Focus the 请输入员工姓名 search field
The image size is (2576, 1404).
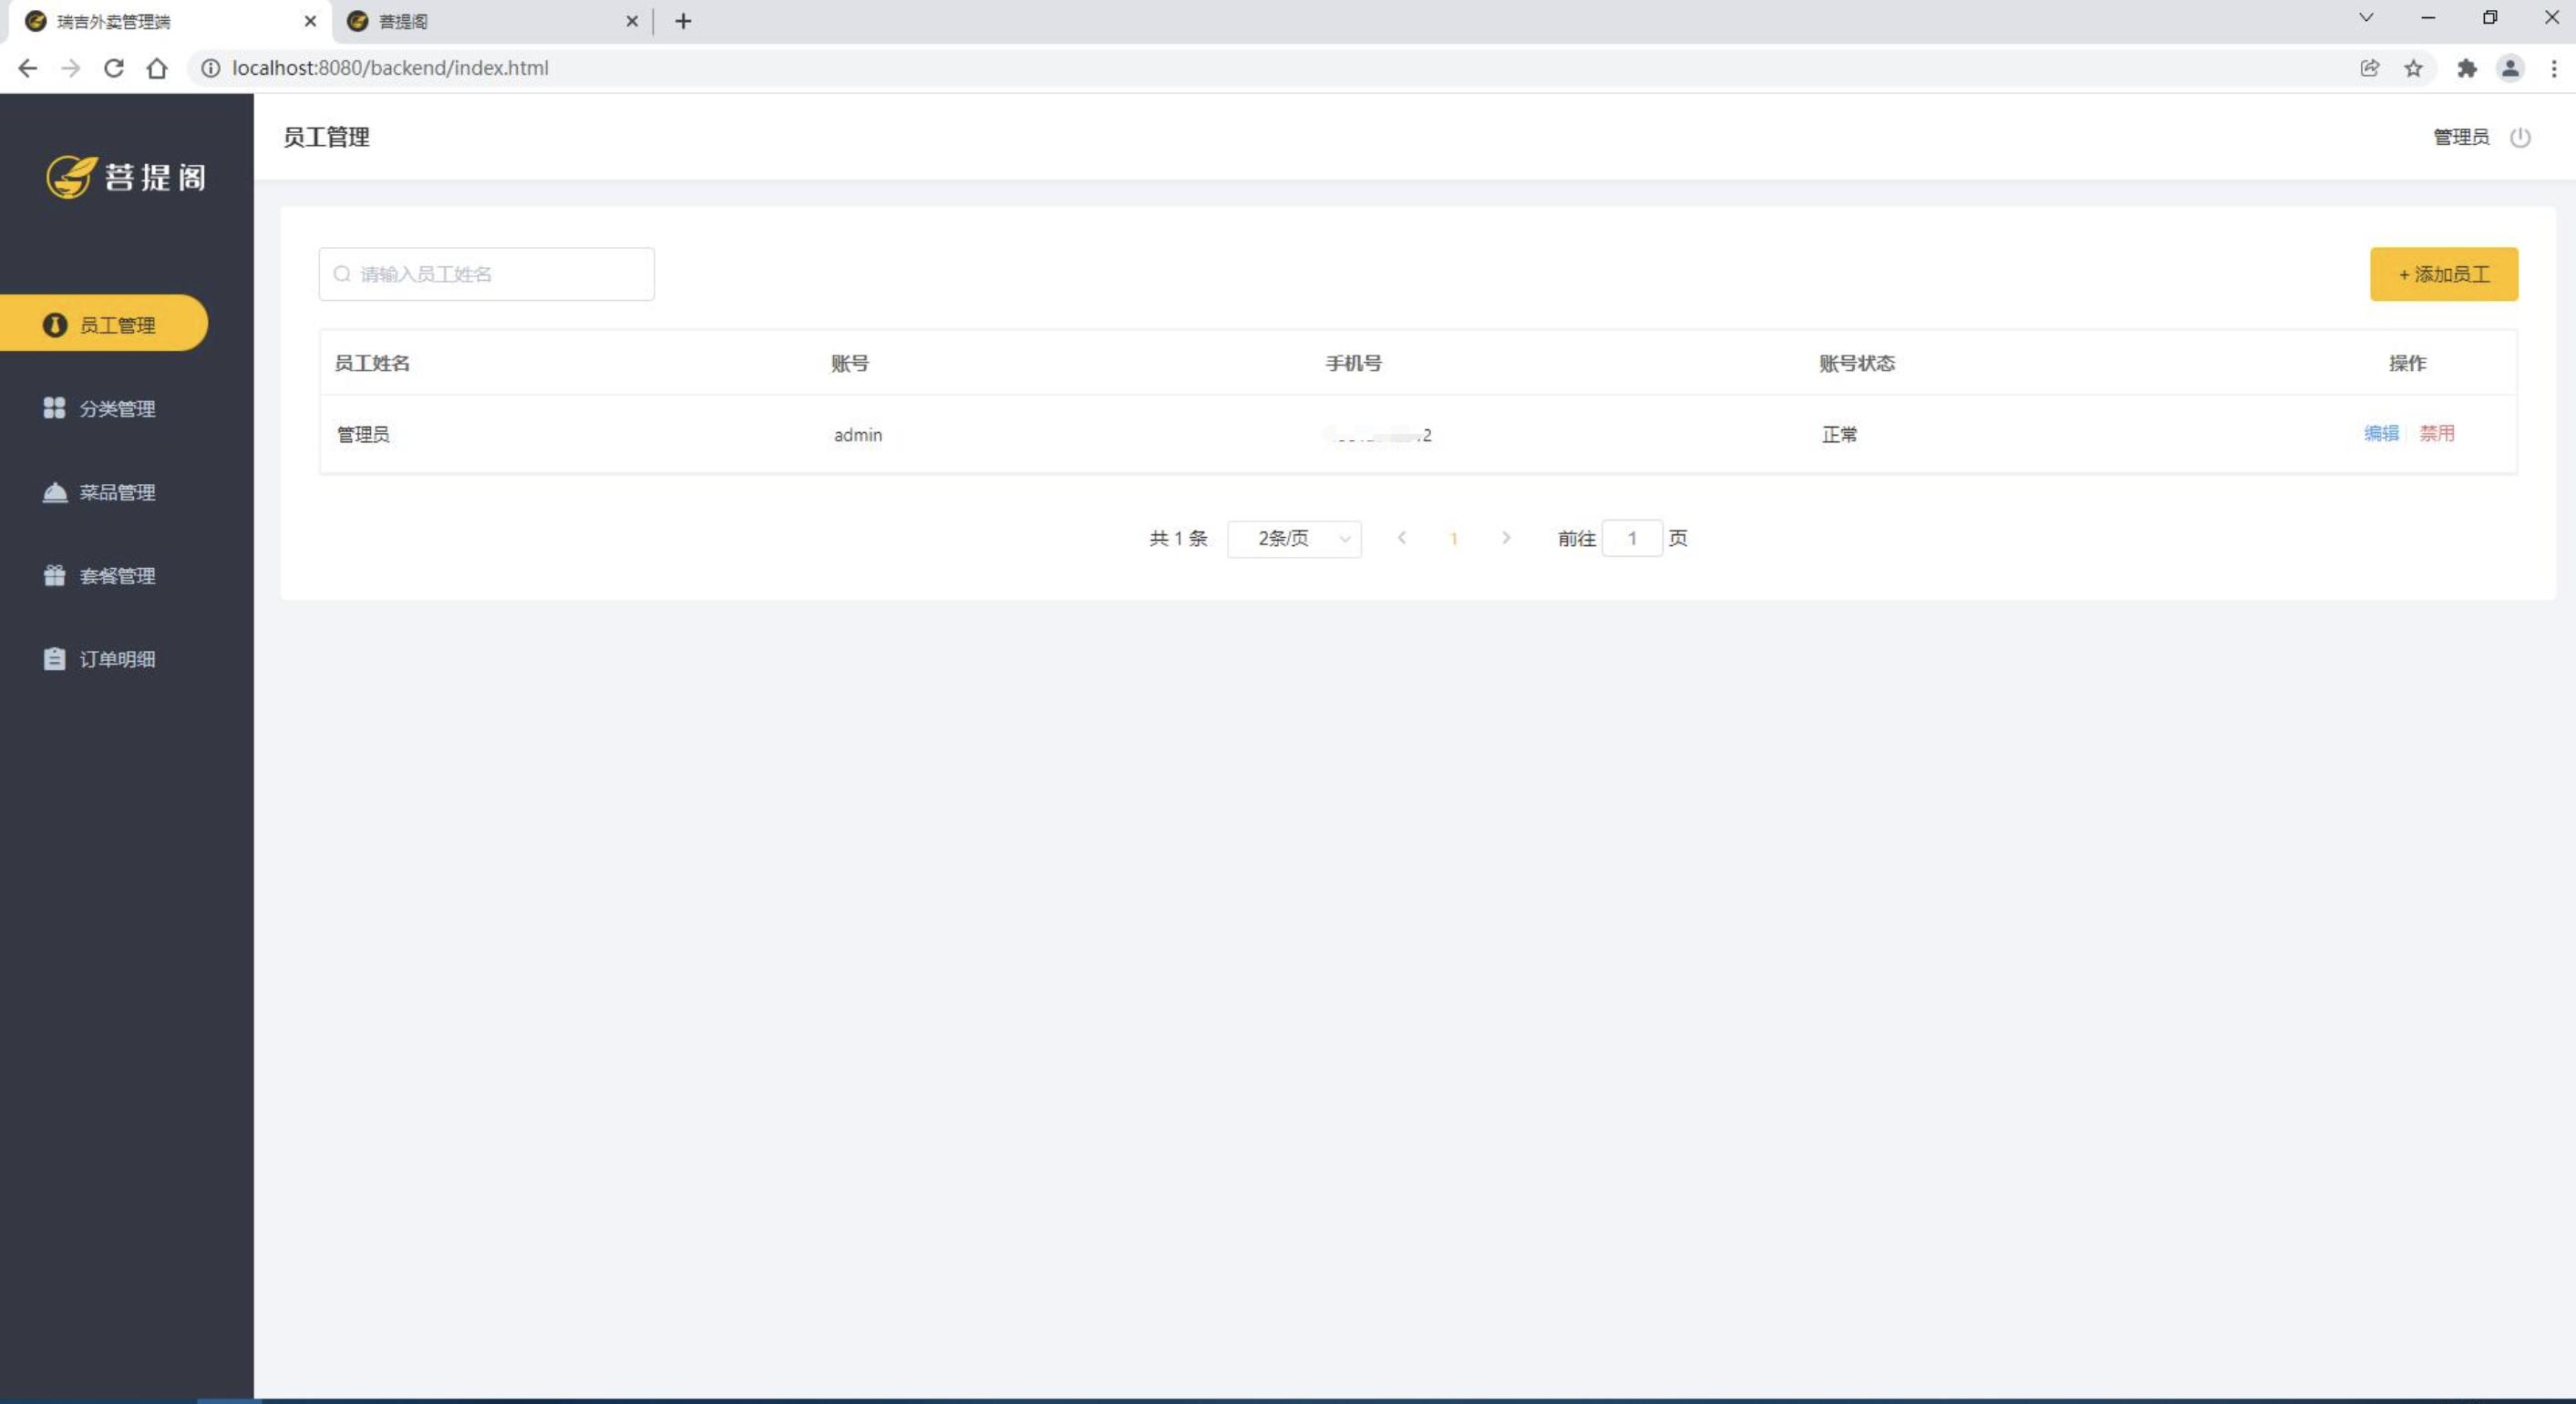pos(487,274)
